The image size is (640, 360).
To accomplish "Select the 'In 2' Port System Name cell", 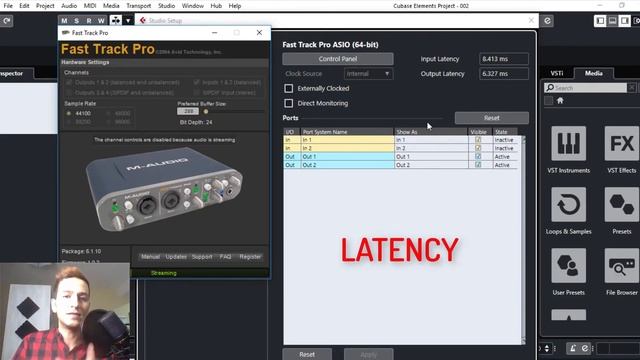I will tap(347, 148).
